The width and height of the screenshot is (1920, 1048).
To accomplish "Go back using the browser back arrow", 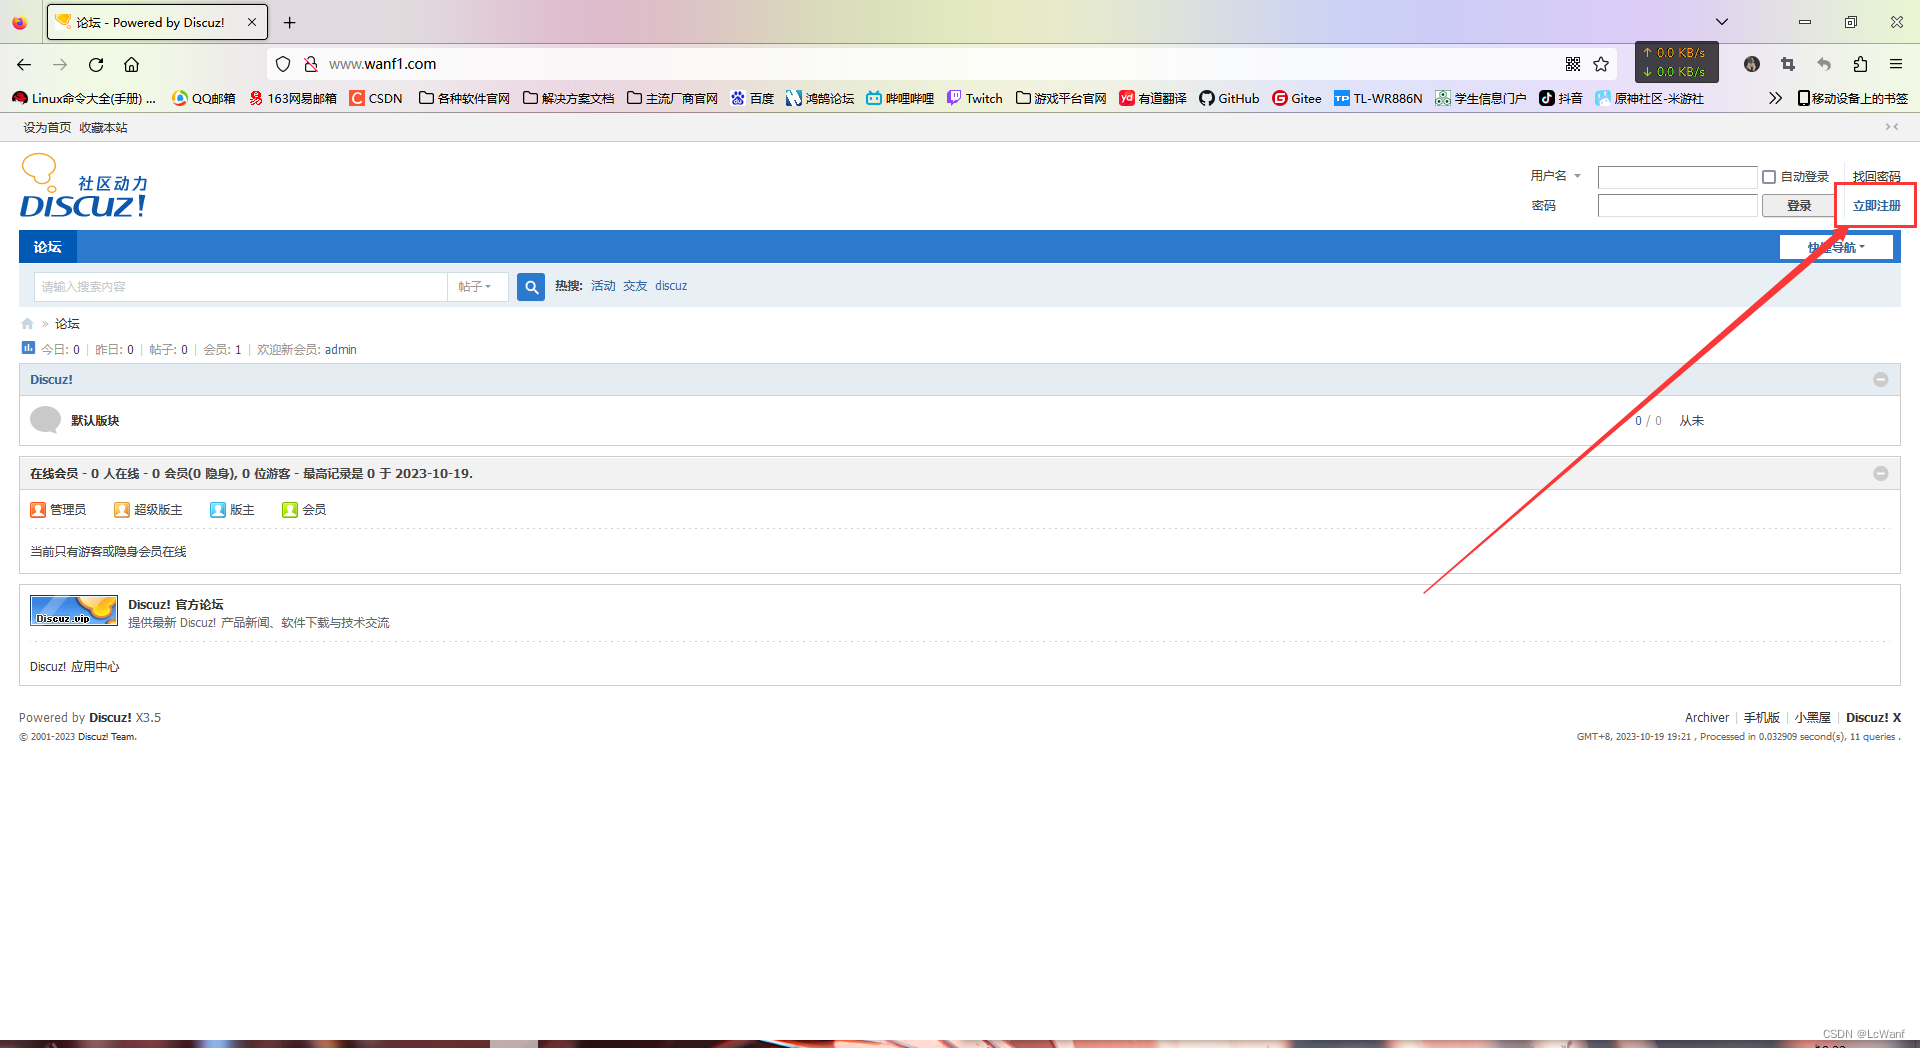I will pyautogui.click(x=24, y=64).
